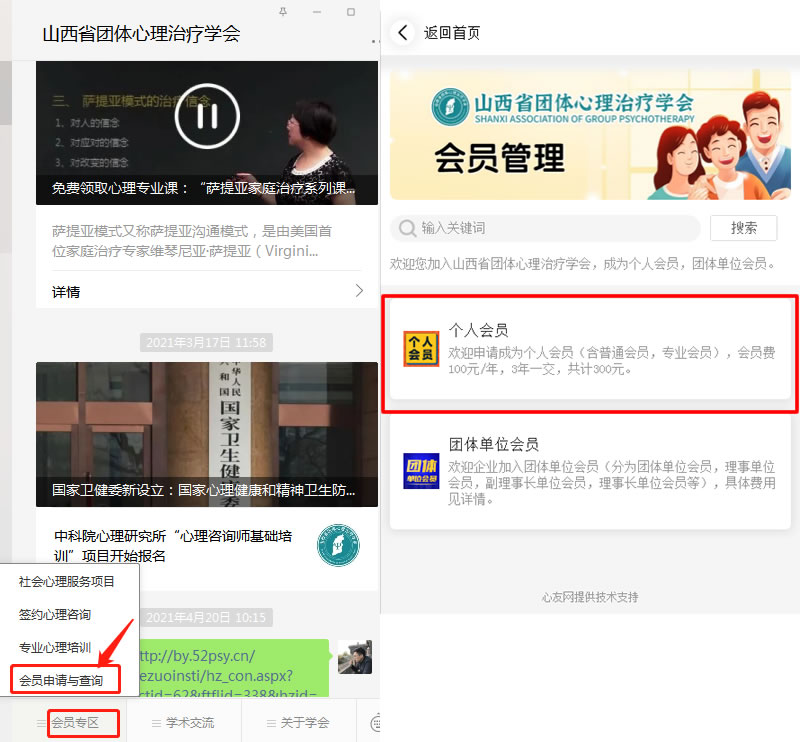Expand the 学术交流 bottom menu
Image resolution: width=800 pixels, height=742 pixels.
pos(183,722)
